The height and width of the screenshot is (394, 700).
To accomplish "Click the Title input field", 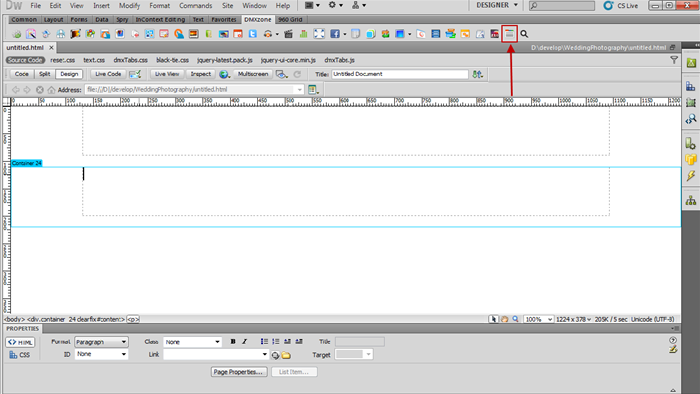I will point(400,75).
